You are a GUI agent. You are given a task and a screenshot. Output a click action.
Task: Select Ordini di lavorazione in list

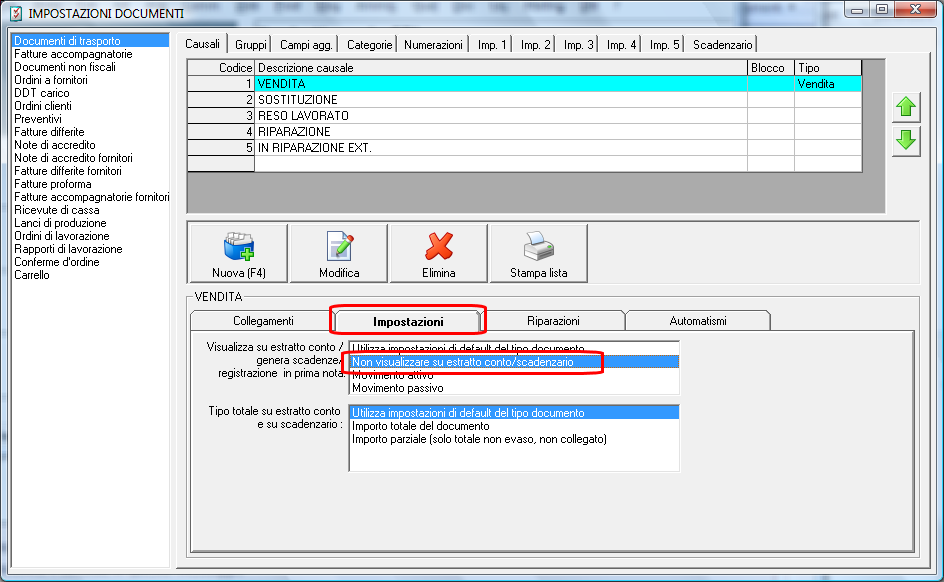coord(90,236)
